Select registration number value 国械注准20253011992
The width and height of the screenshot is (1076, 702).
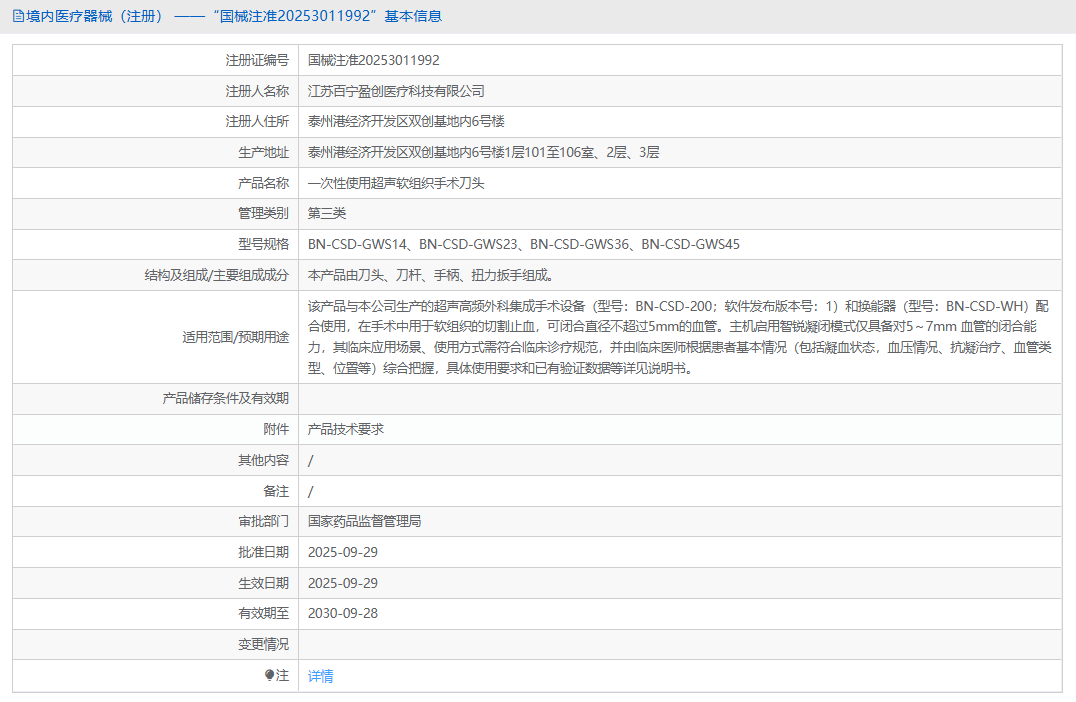373,60
